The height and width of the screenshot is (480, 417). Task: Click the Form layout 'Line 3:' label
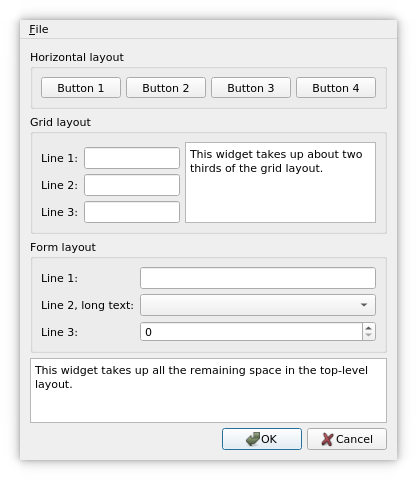(x=59, y=332)
